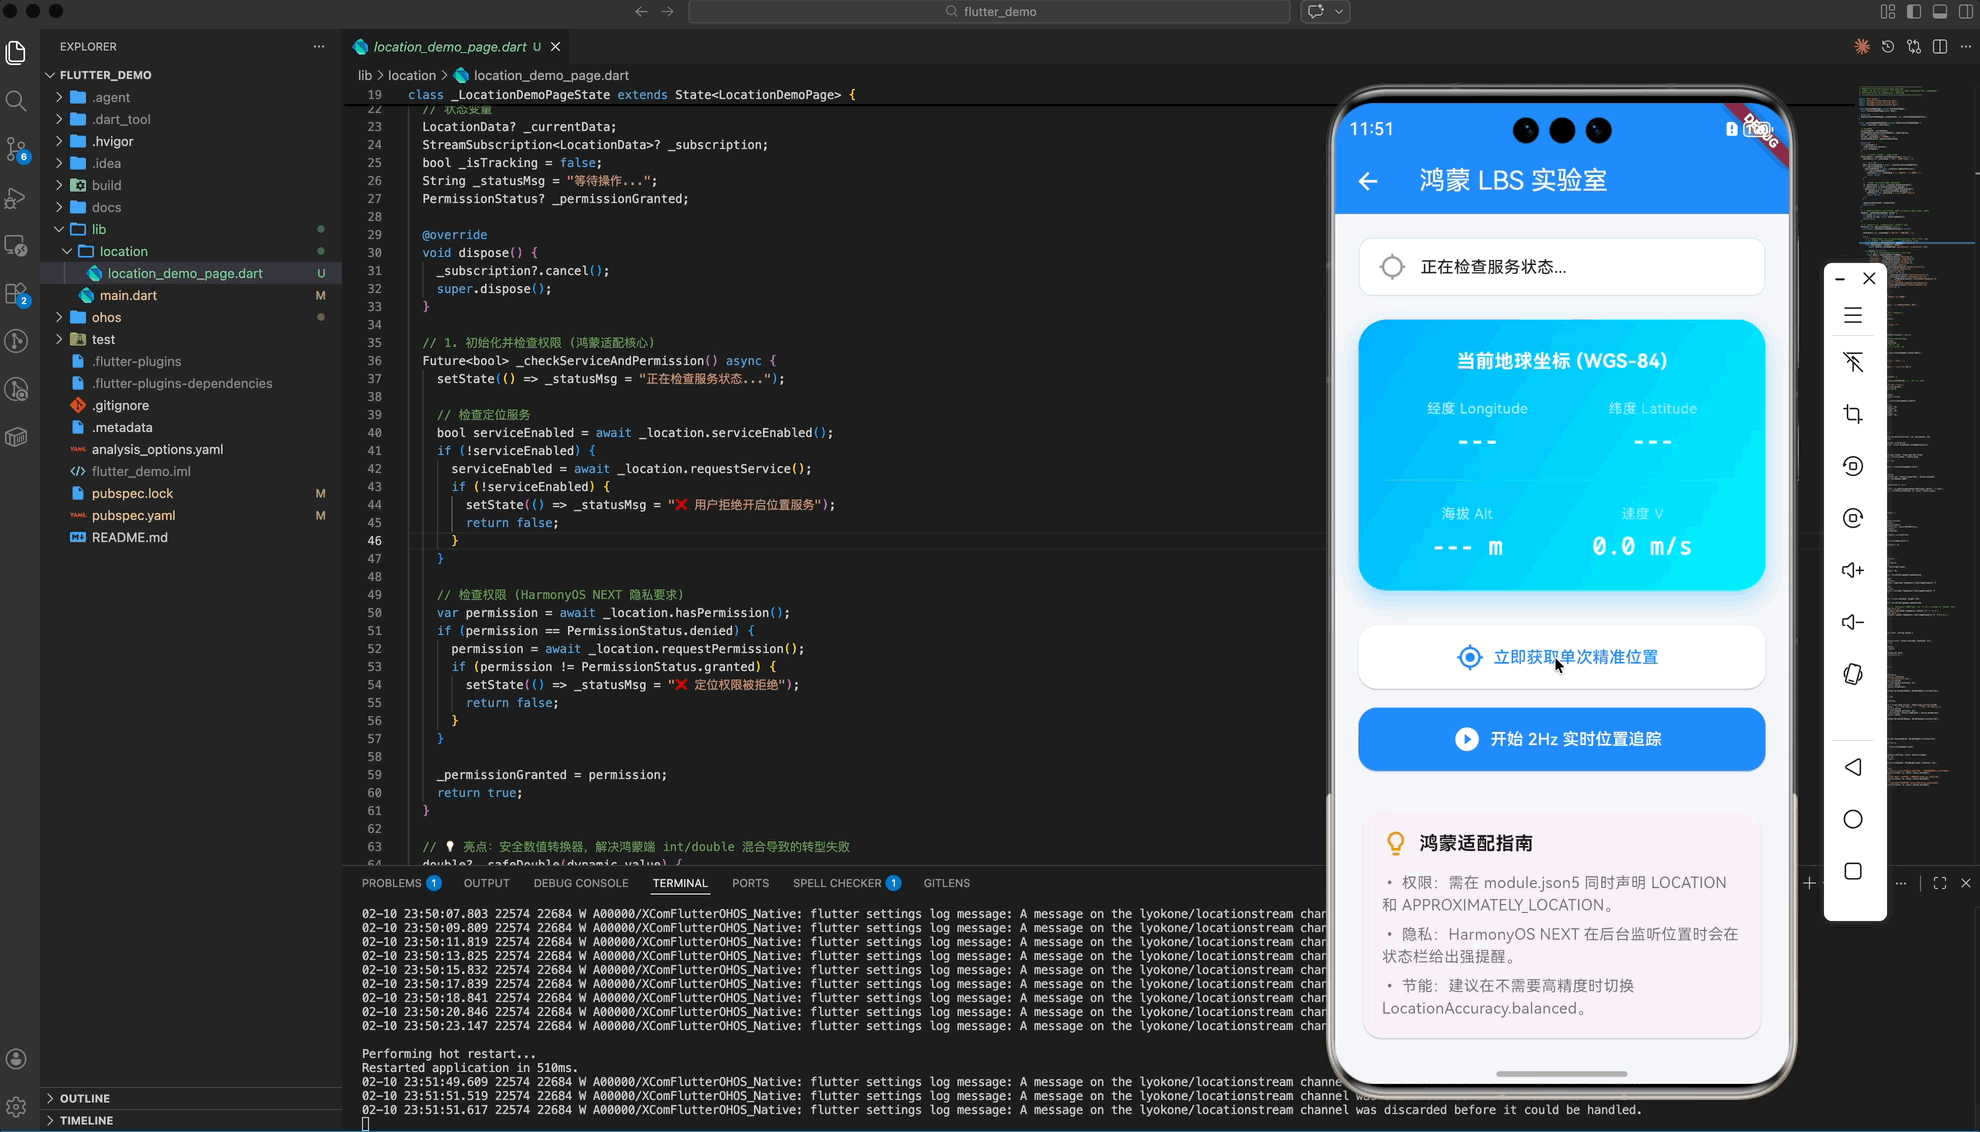Click the emulator crop screenshot icon
The height and width of the screenshot is (1132, 1980).
[1853, 414]
